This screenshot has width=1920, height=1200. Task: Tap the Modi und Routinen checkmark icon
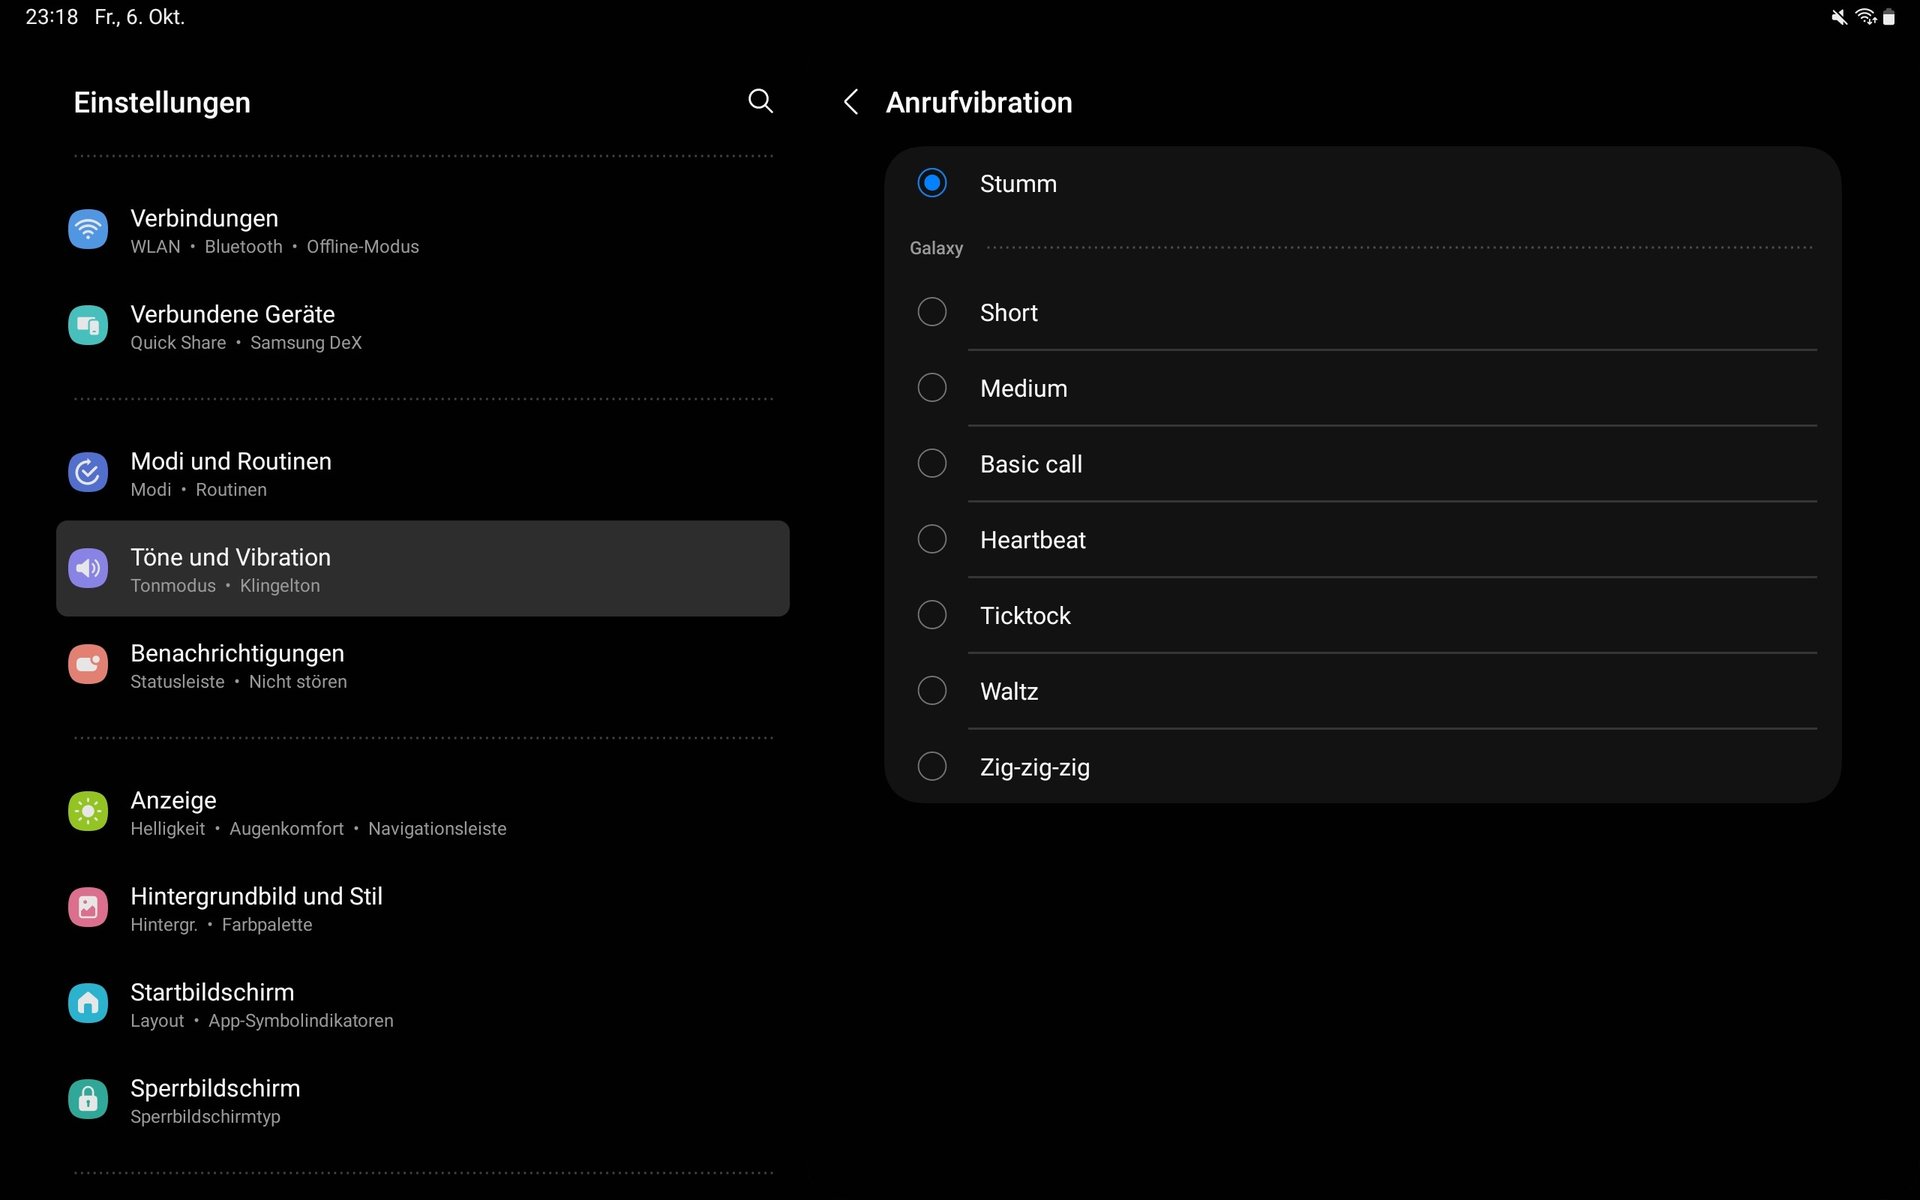88,473
